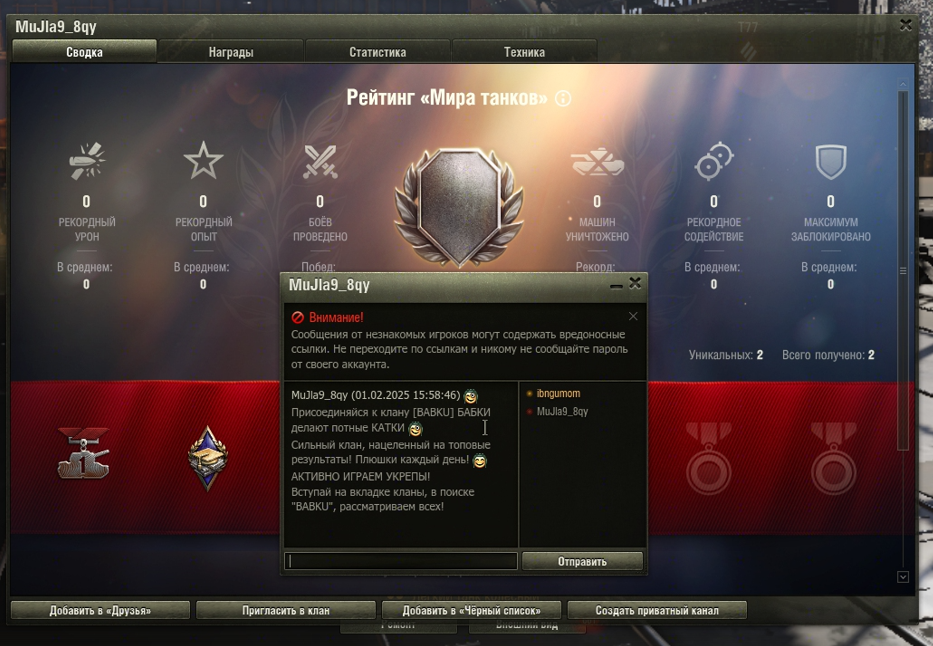Screen dimensions: 933x646
Task: Click the silver rating shield badge
Action: (x=459, y=206)
